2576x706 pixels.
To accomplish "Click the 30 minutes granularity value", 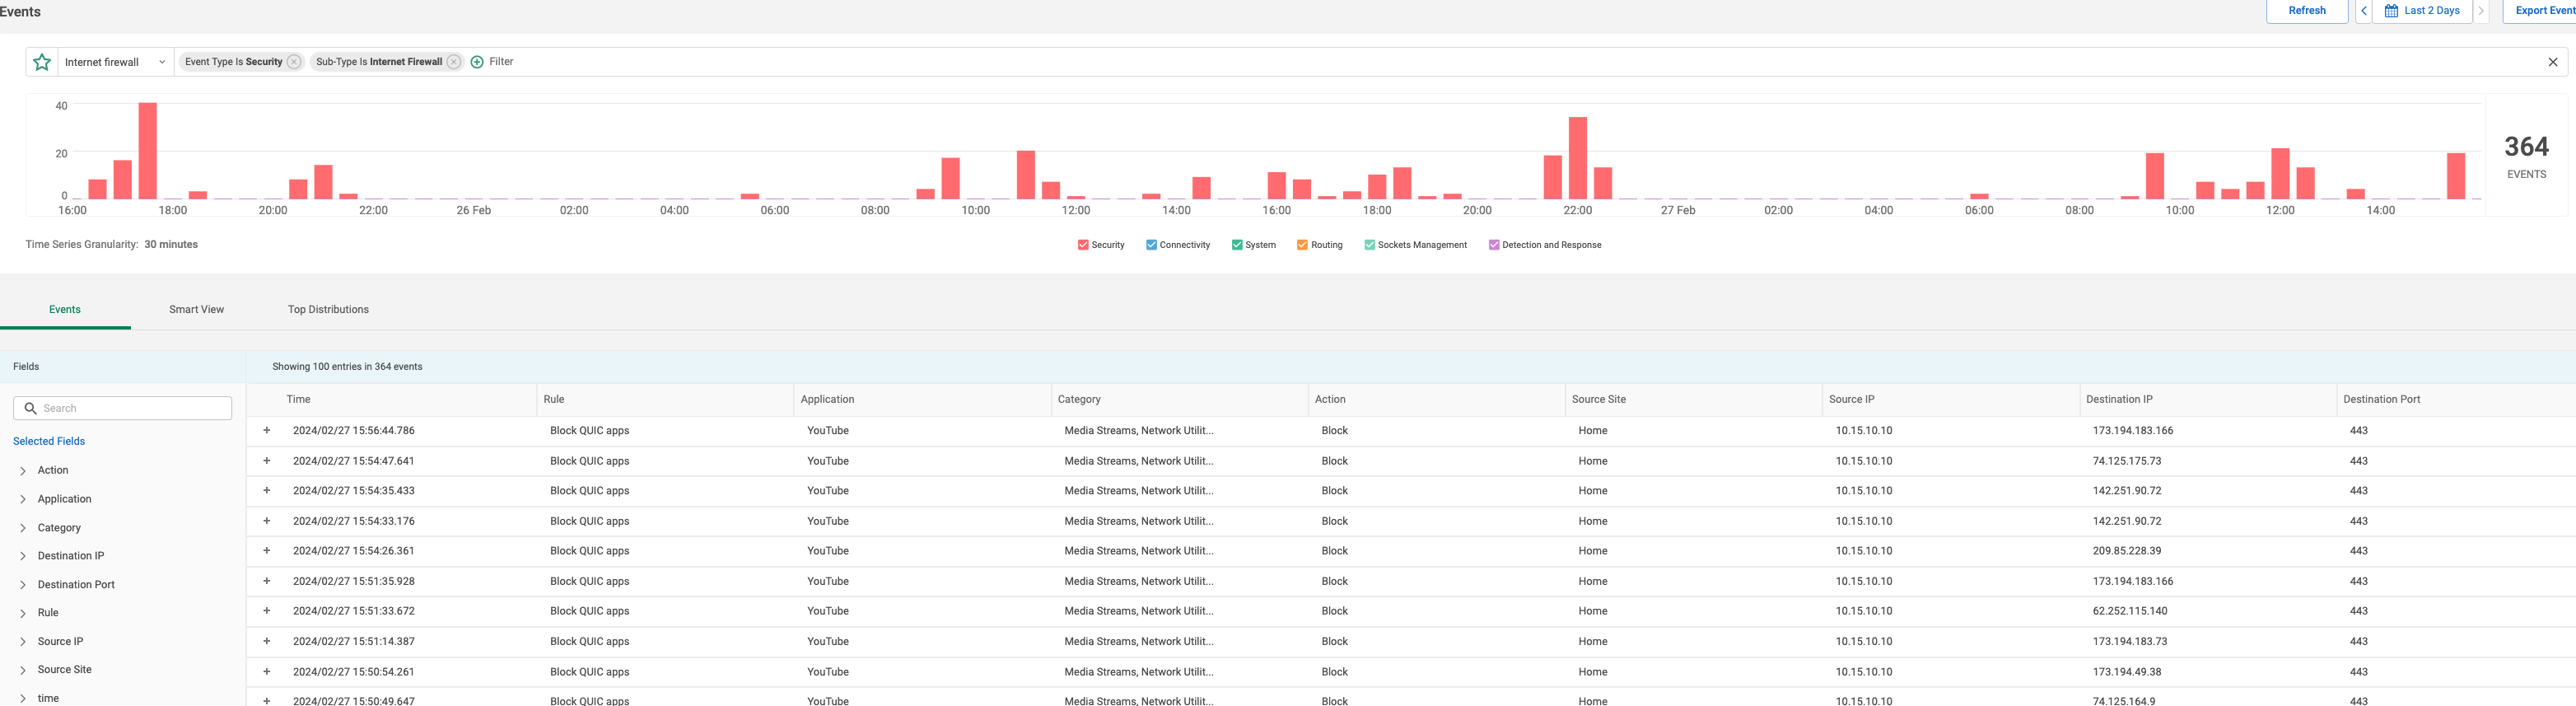I will 171,245.
